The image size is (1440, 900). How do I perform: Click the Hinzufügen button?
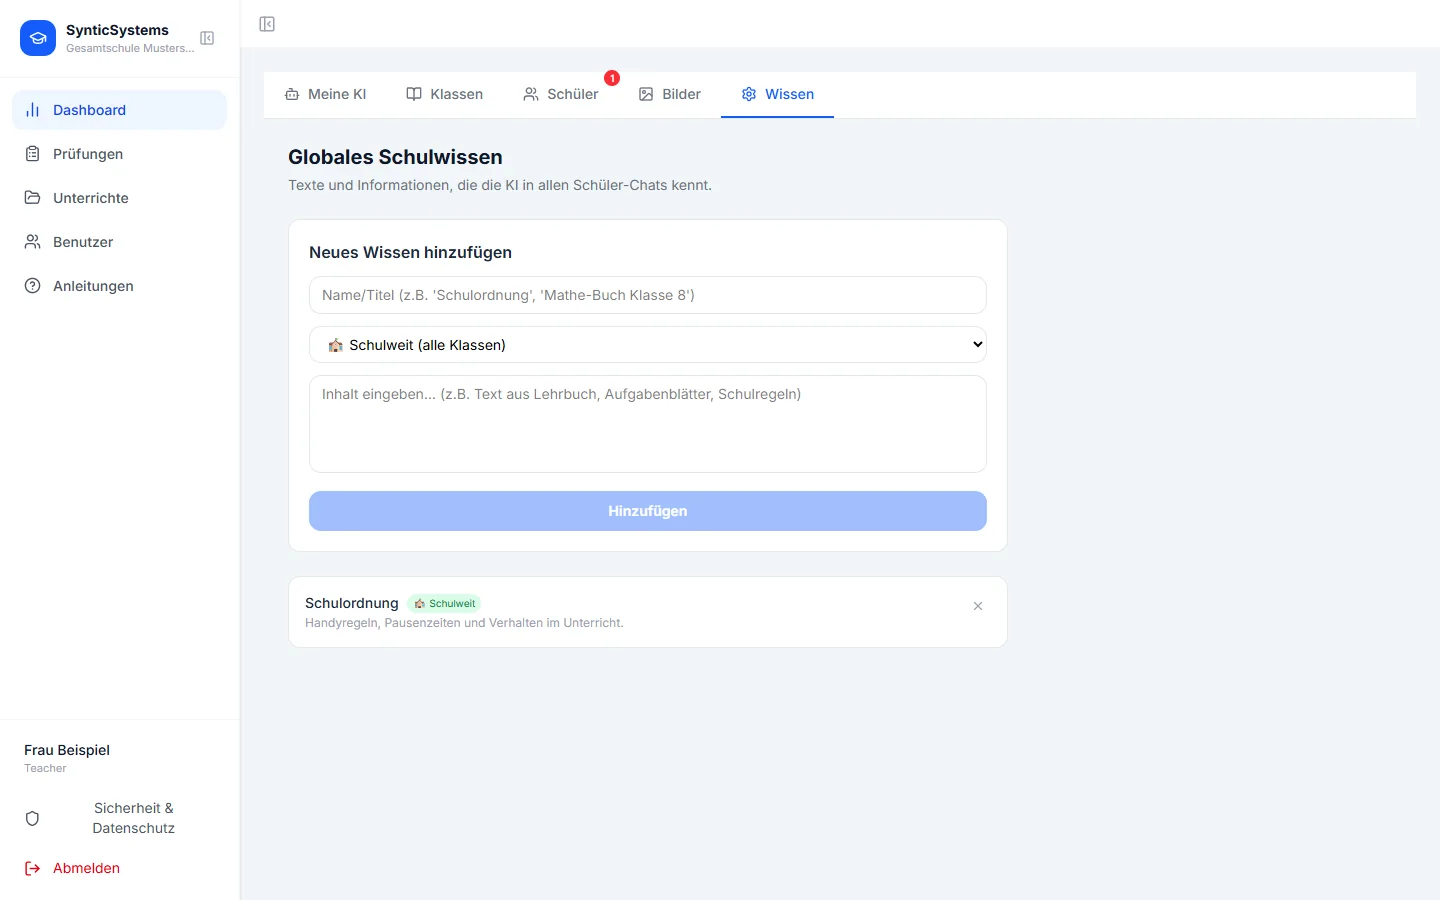tap(648, 511)
